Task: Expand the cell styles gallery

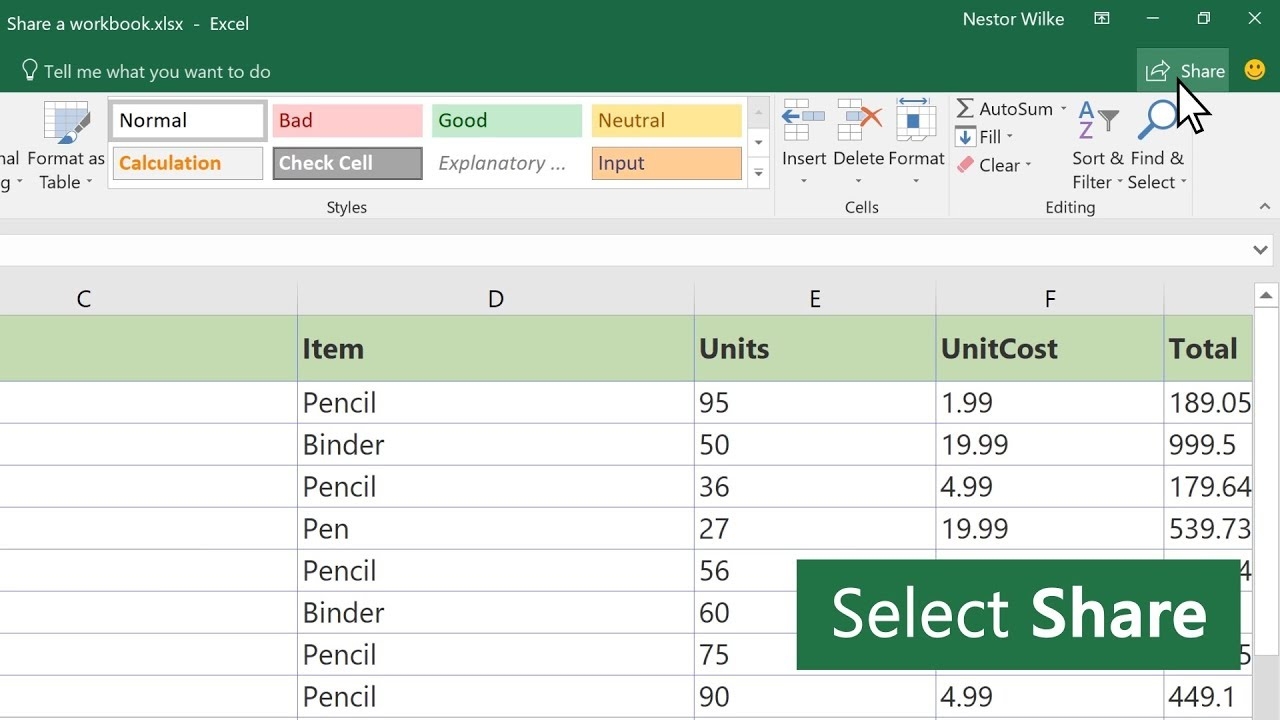Action: click(x=759, y=173)
